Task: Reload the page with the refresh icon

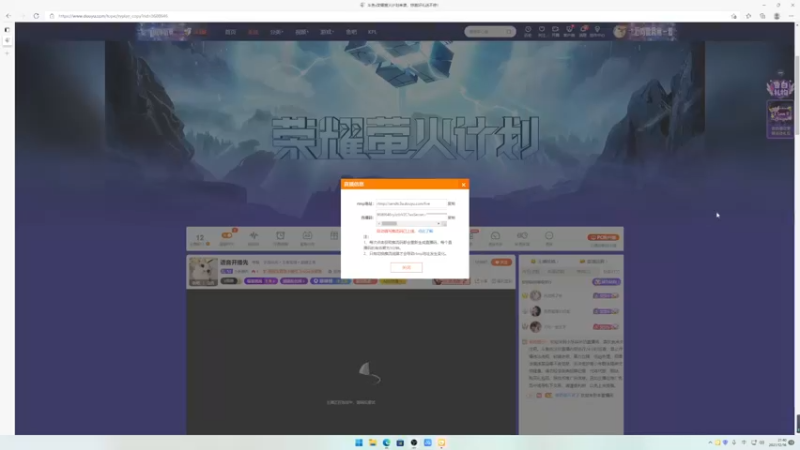Action: pyautogui.click(x=36, y=16)
